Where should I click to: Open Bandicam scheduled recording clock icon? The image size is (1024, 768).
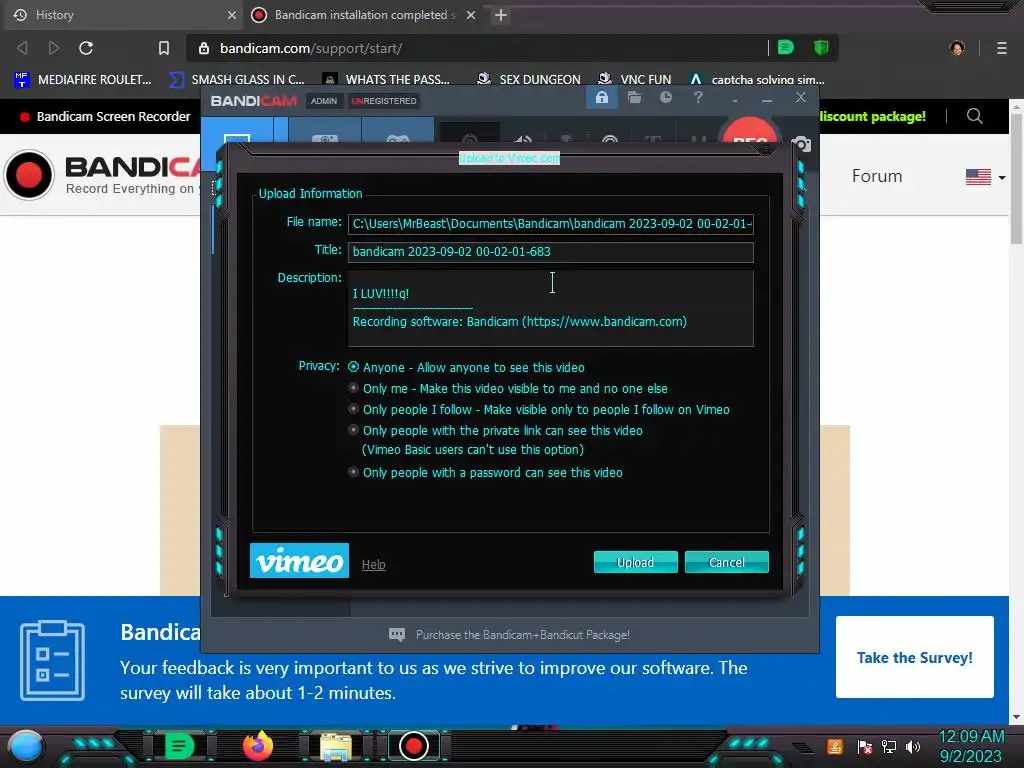click(x=665, y=97)
